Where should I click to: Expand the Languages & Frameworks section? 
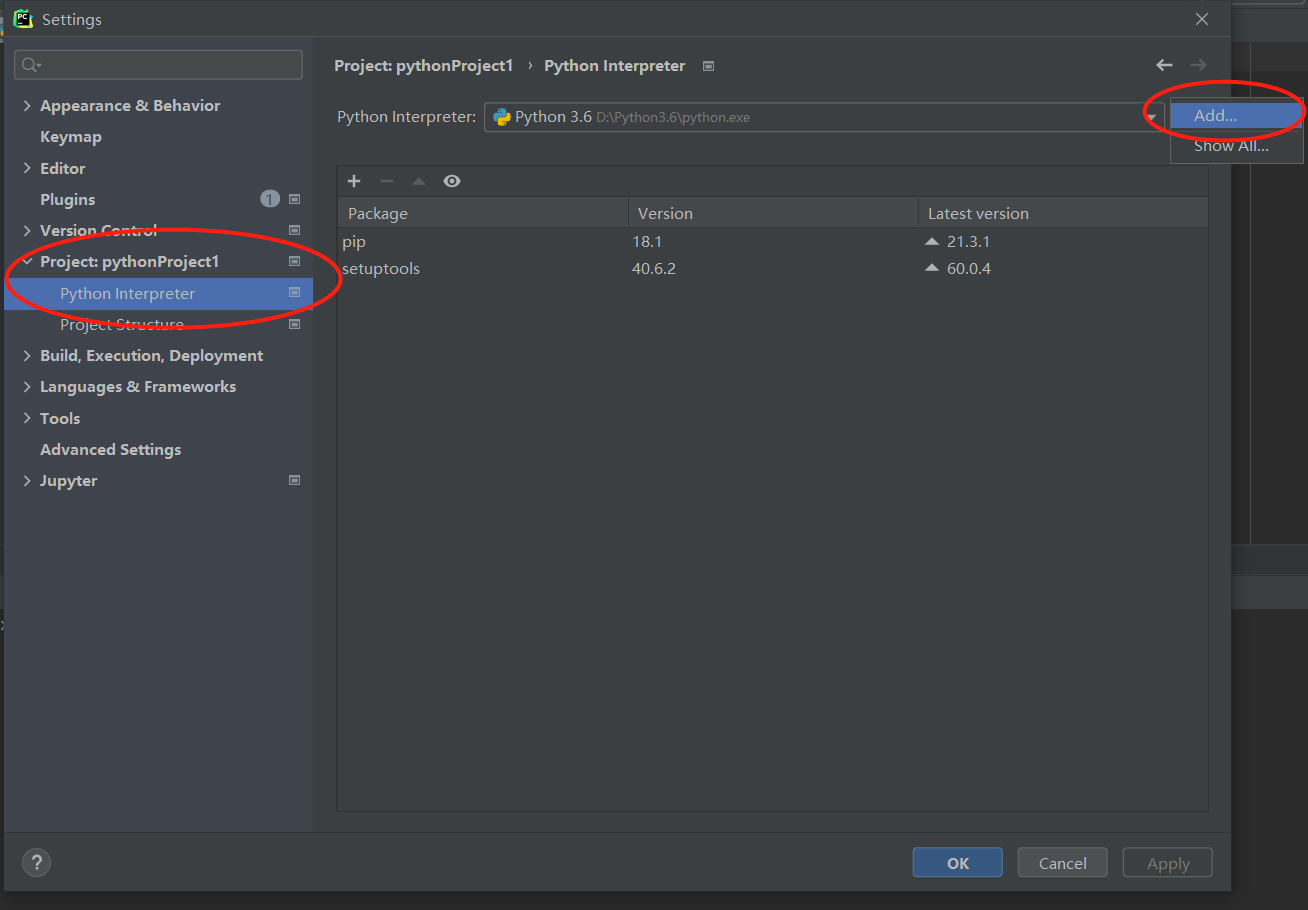27,386
